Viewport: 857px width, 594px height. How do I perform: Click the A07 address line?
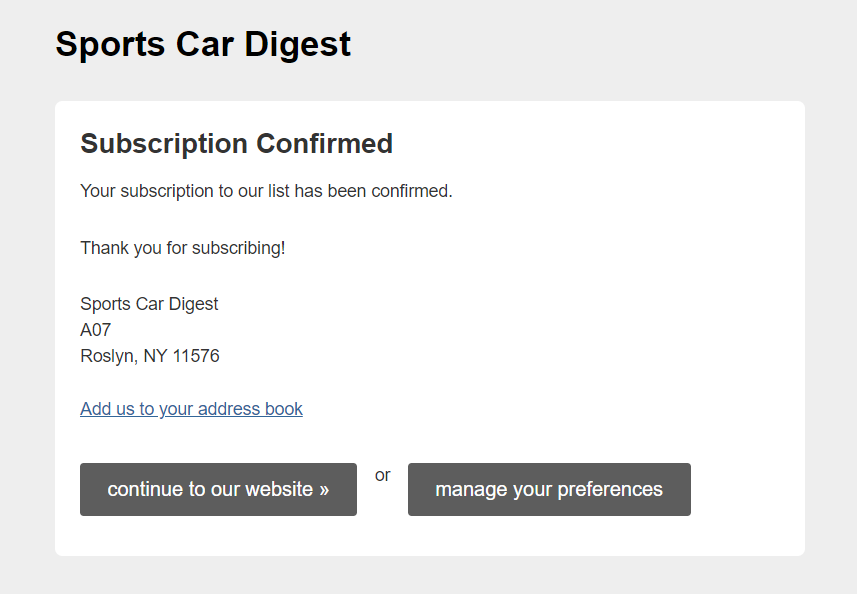pyautogui.click(x=96, y=330)
